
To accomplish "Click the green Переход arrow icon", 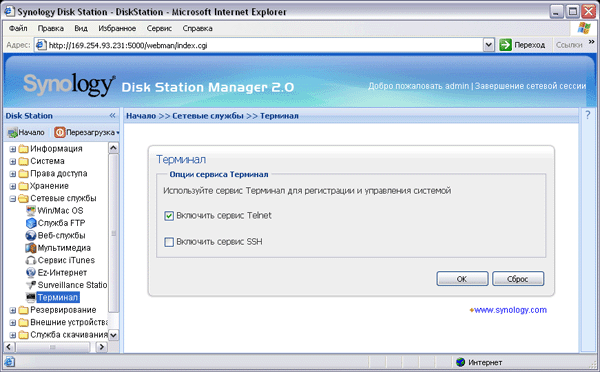I will click(x=505, y=45).
